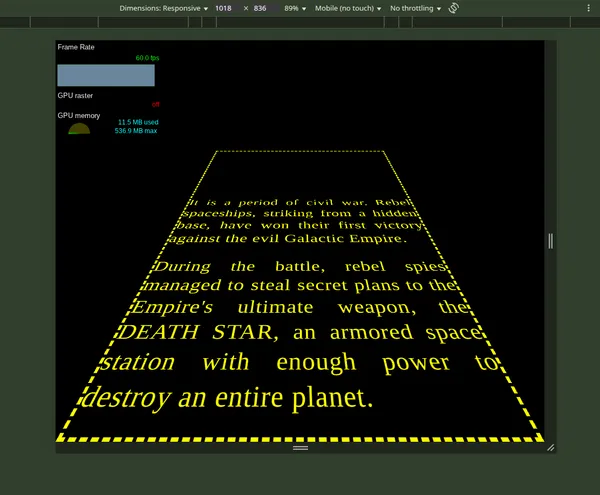Click the 60.0 fps value
600x495 pixels.
click(x=147, y=58)
